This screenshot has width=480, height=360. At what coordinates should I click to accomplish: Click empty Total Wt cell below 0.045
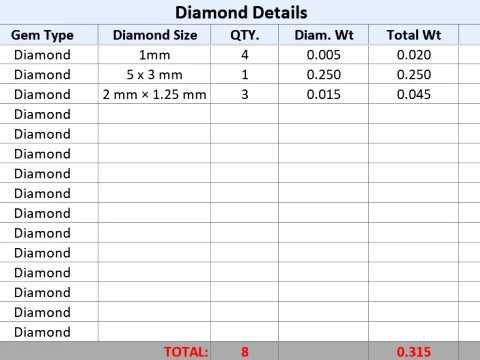414,114
